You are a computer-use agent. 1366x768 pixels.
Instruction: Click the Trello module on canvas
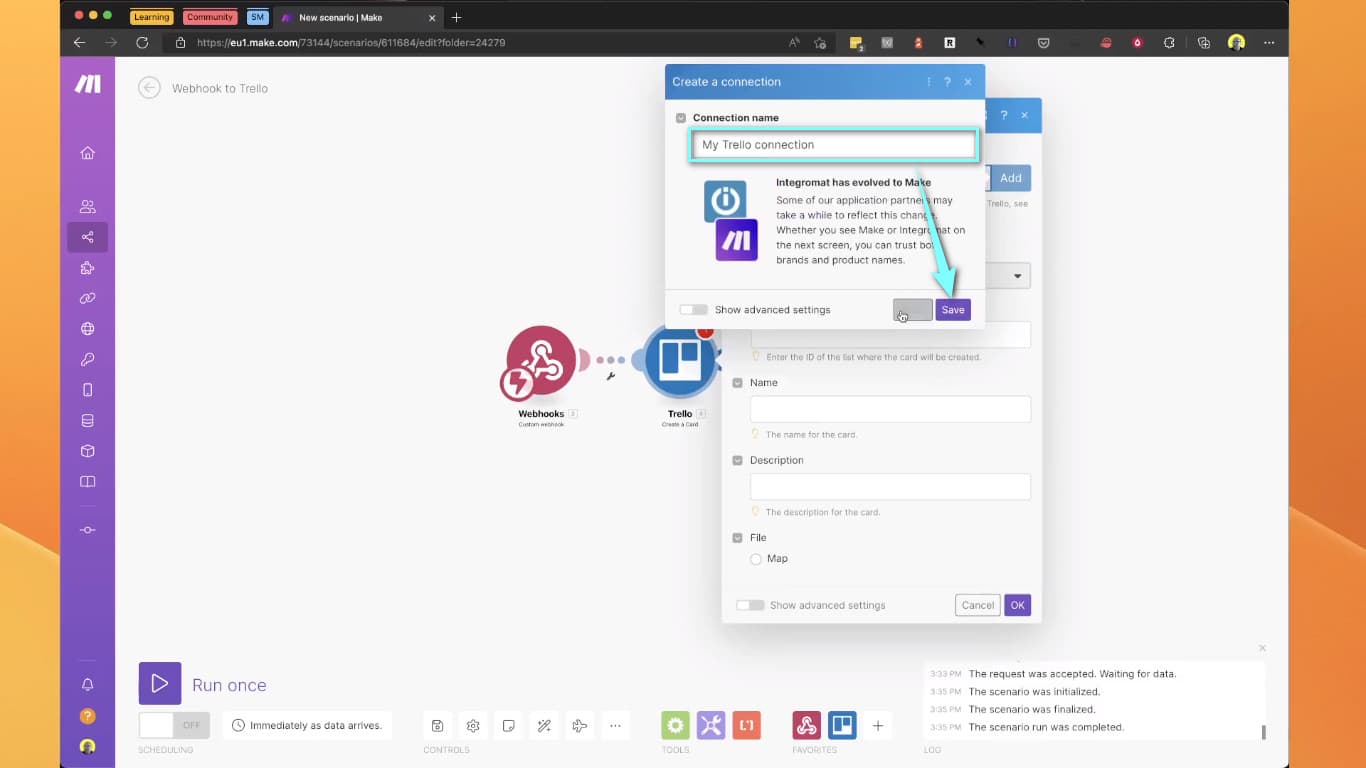(x=680, y=360)
